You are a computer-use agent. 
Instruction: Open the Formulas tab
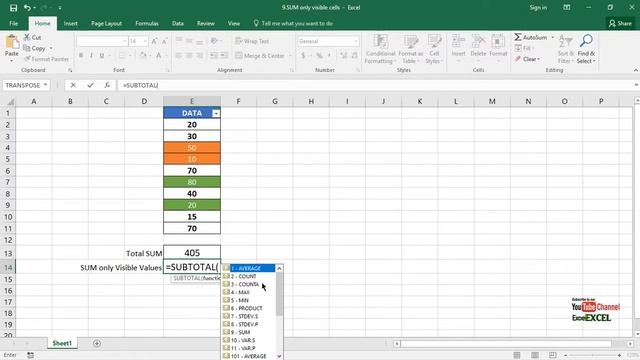[147, 23]
